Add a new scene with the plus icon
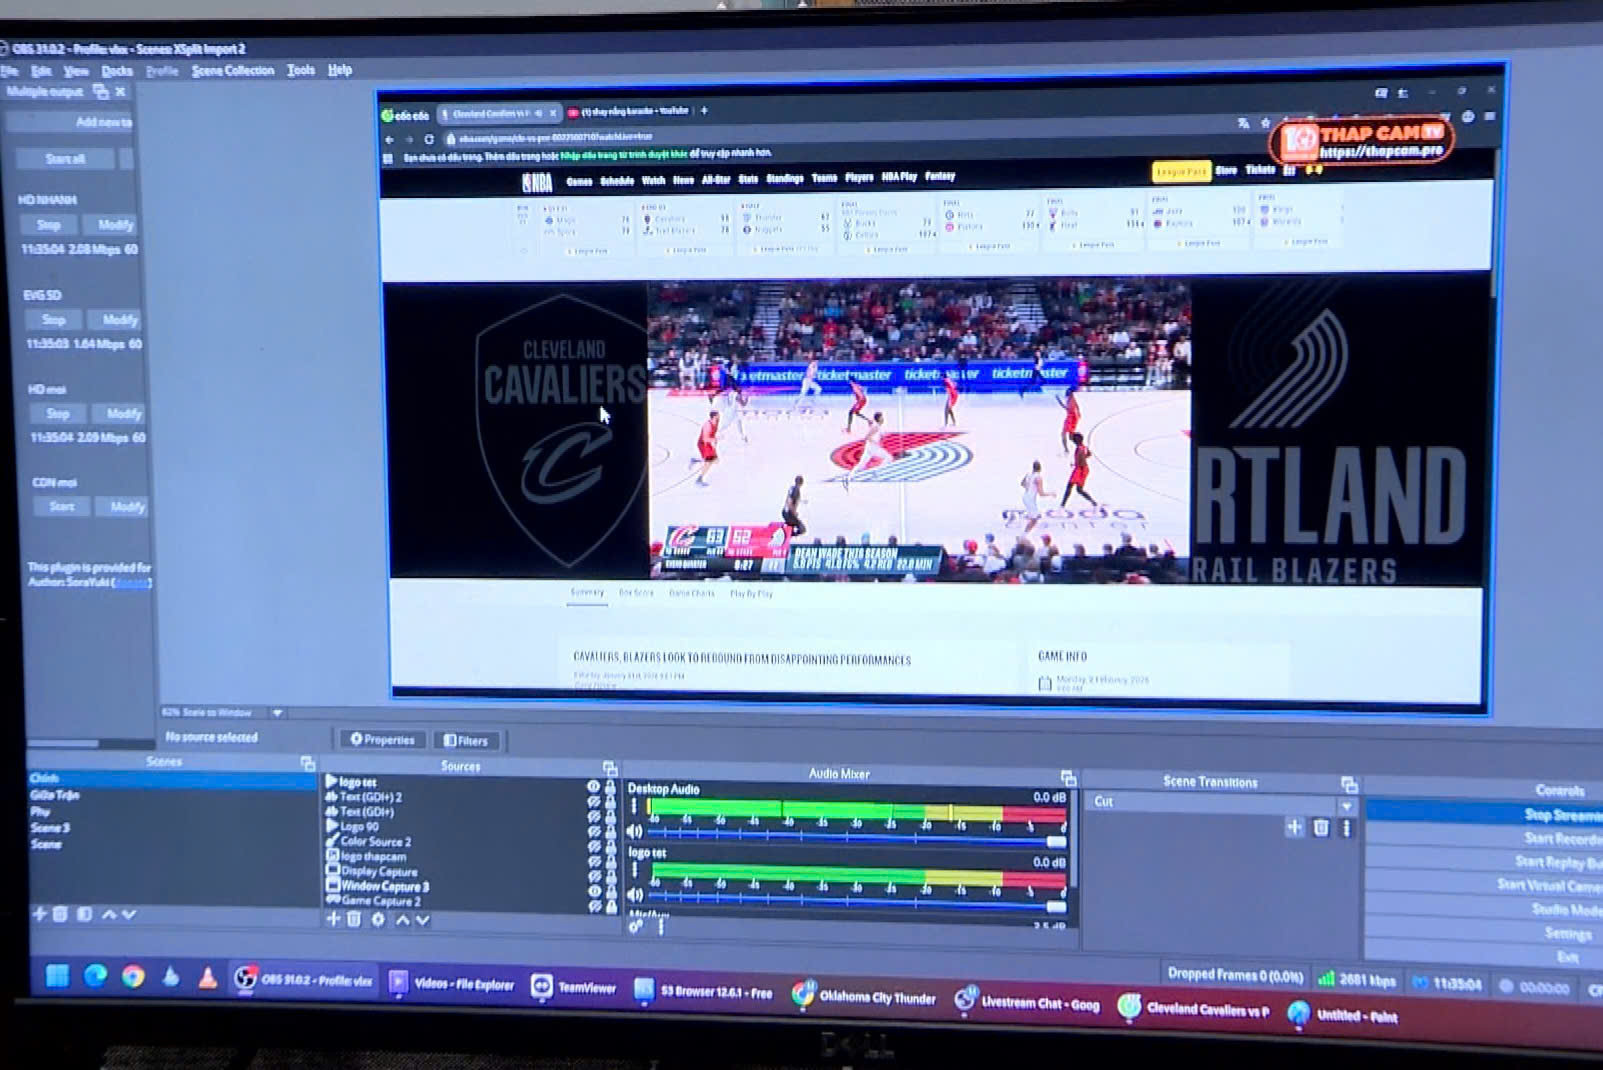The image size is (1603, 1070). 39,914
